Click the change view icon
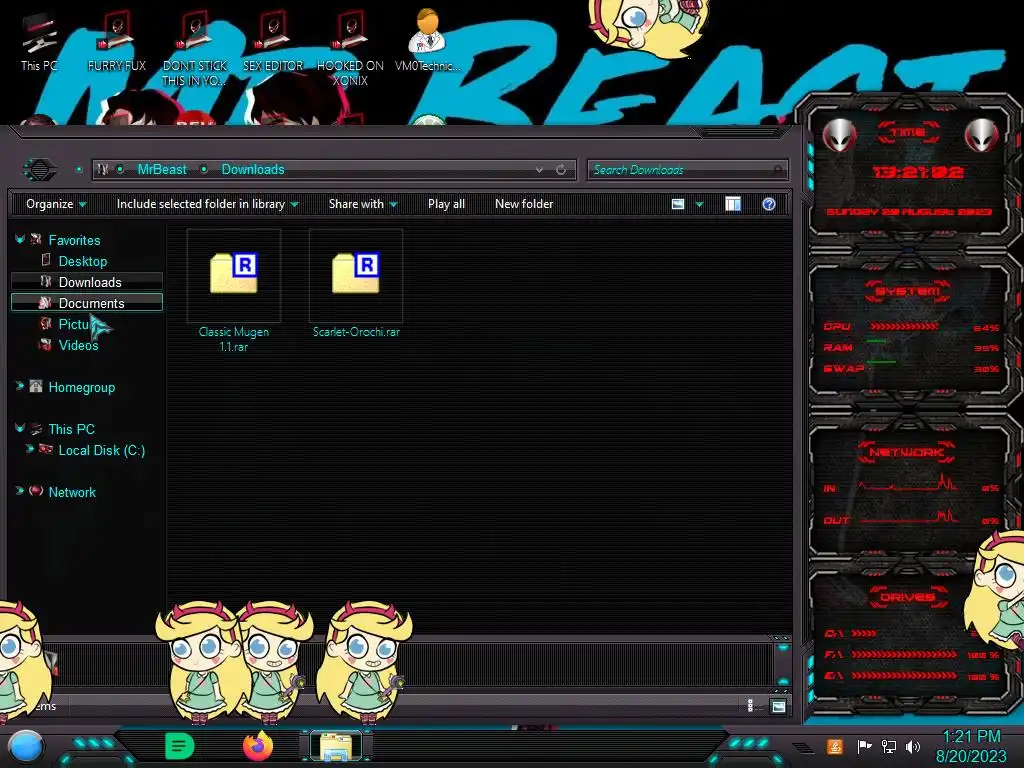 (x=678, y=204)
